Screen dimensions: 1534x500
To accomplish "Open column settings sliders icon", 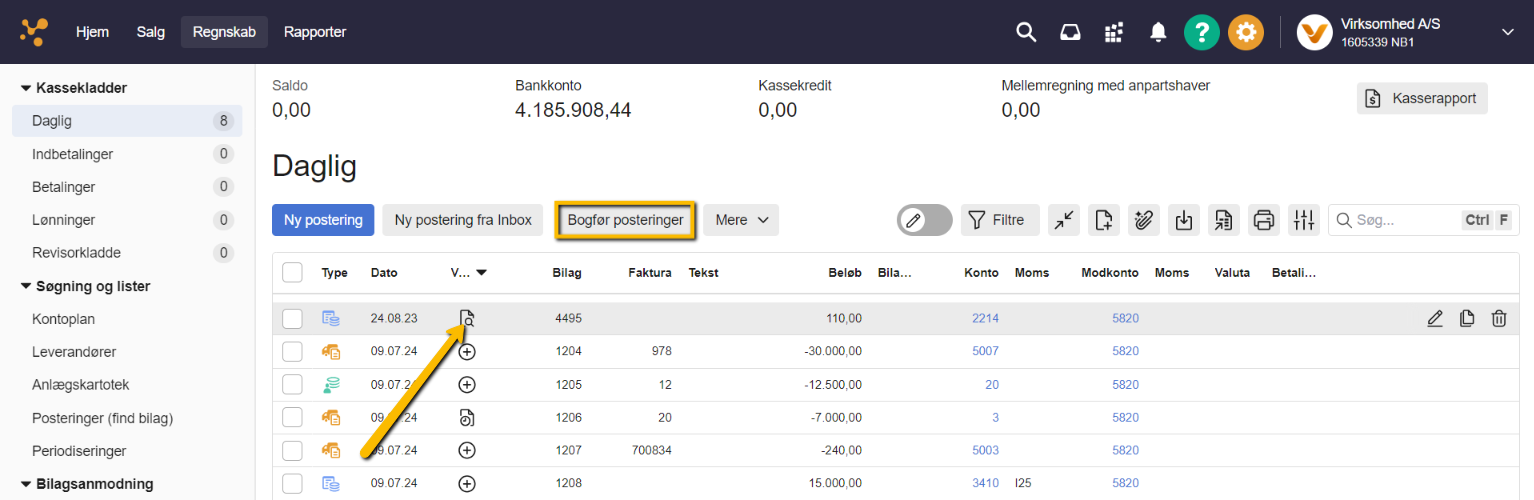I will point(1303,220).
